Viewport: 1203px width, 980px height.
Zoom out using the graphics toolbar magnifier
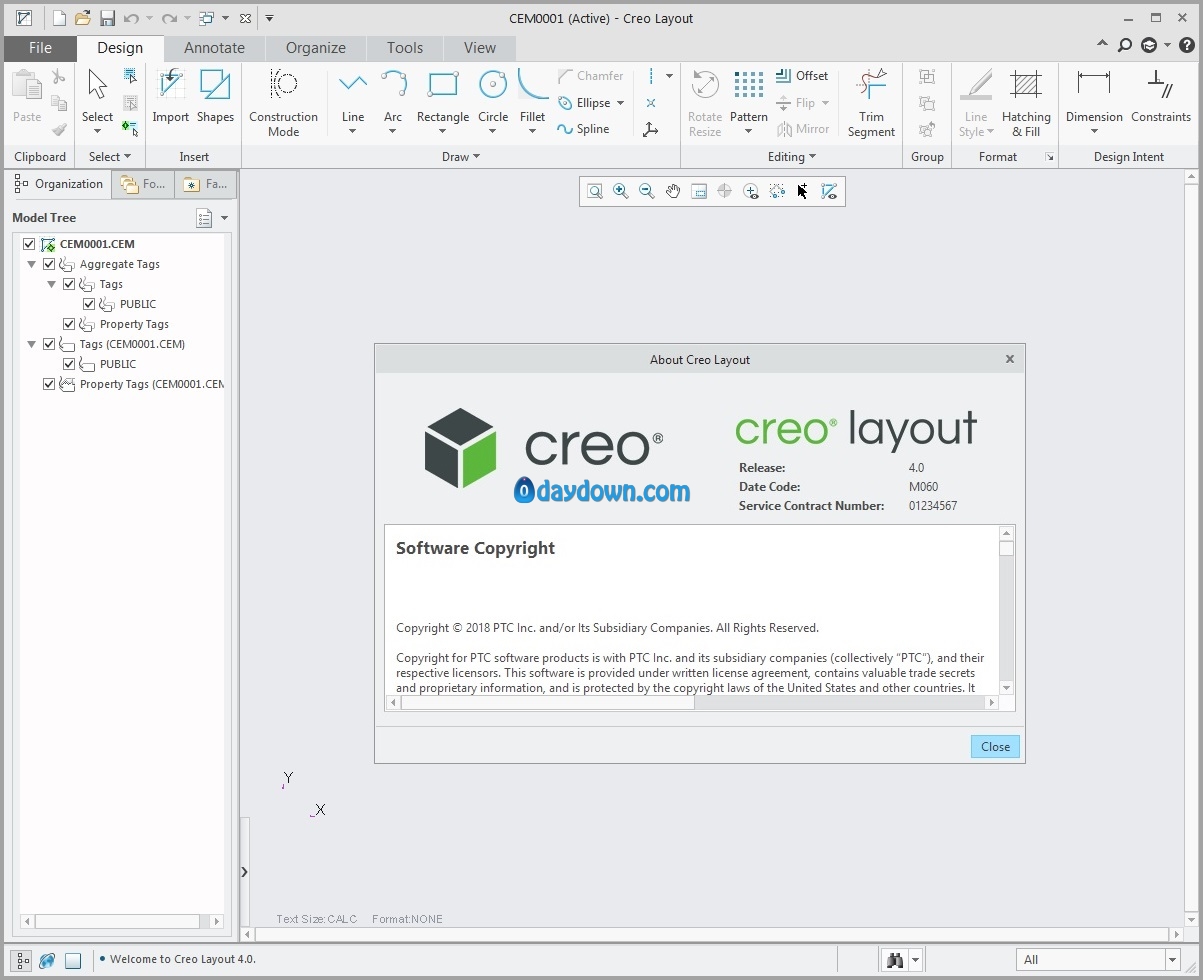click(647, 191)
